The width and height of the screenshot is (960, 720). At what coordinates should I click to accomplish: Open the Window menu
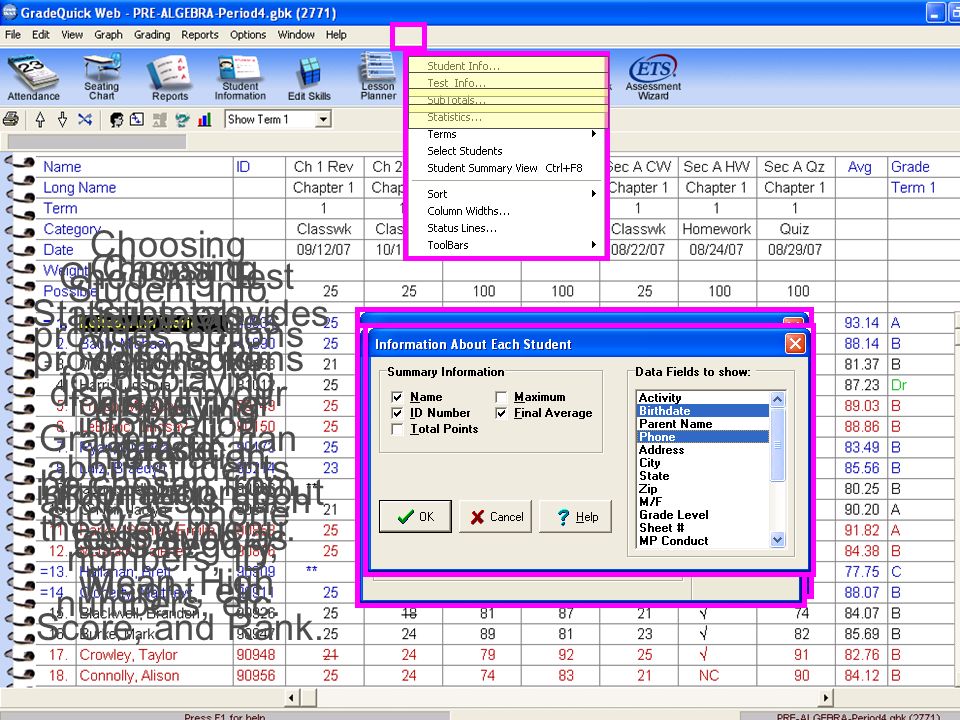pos(296,35)
